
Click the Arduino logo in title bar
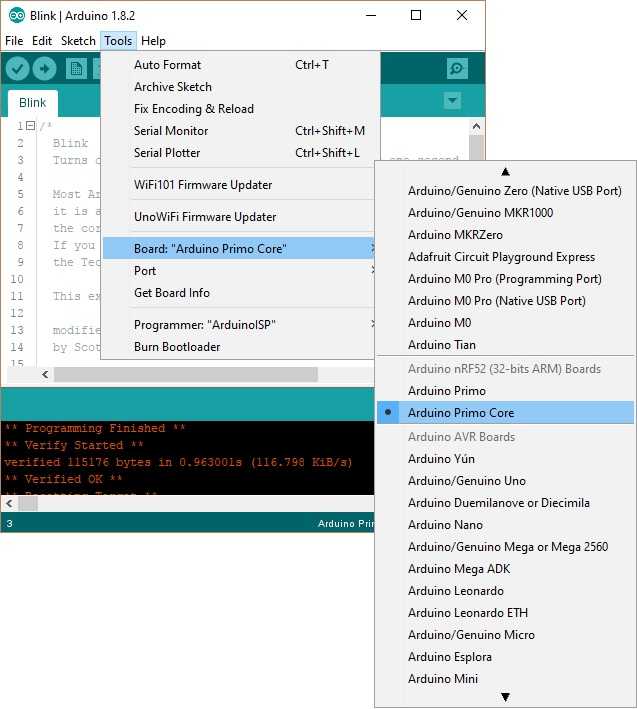coord(17,15)
